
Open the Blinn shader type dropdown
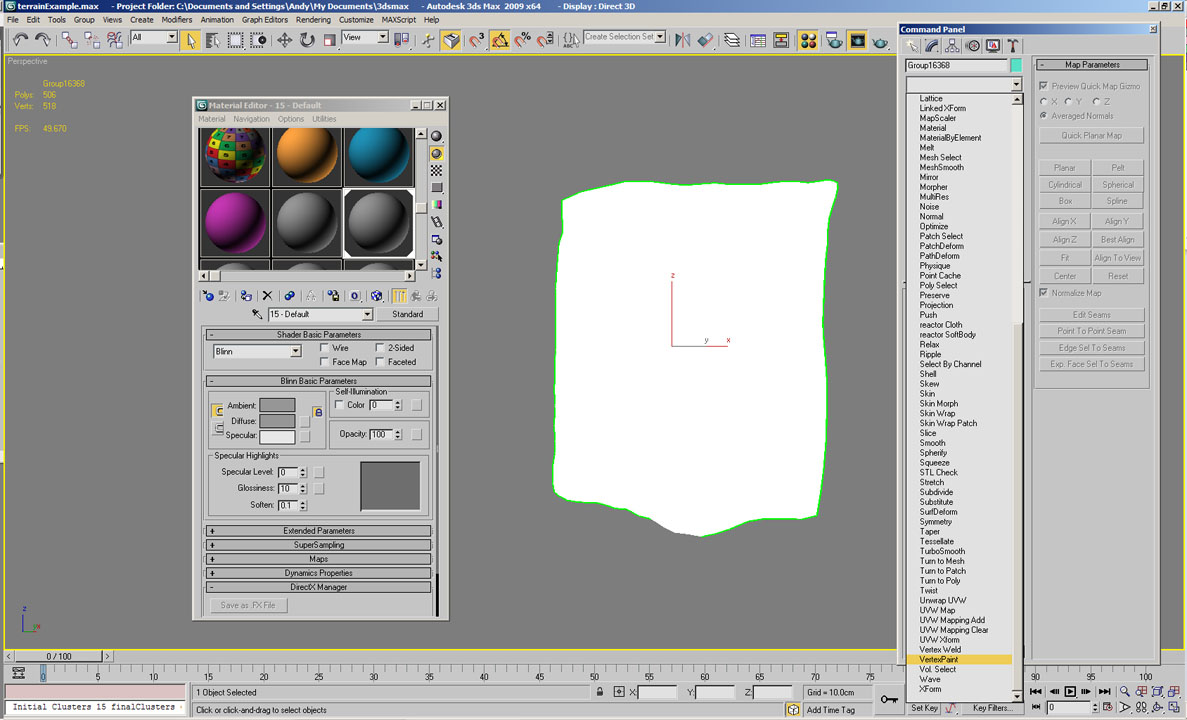click(x=296, y=352)
